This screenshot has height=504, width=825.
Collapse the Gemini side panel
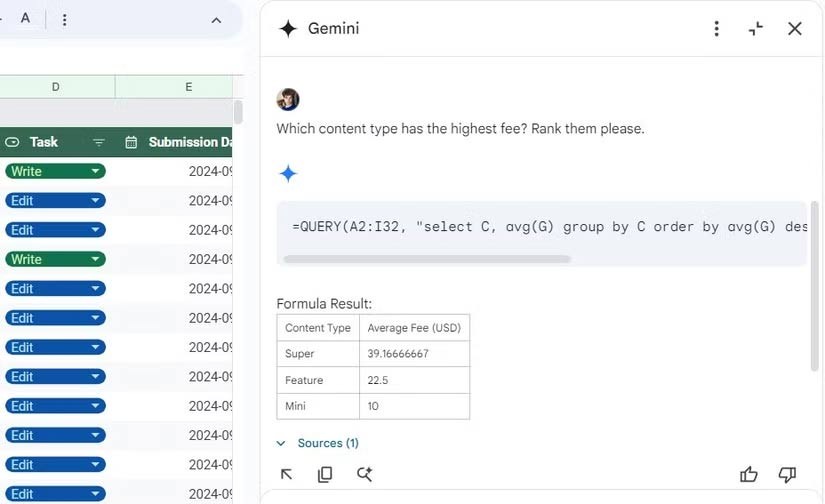(756, 29)
